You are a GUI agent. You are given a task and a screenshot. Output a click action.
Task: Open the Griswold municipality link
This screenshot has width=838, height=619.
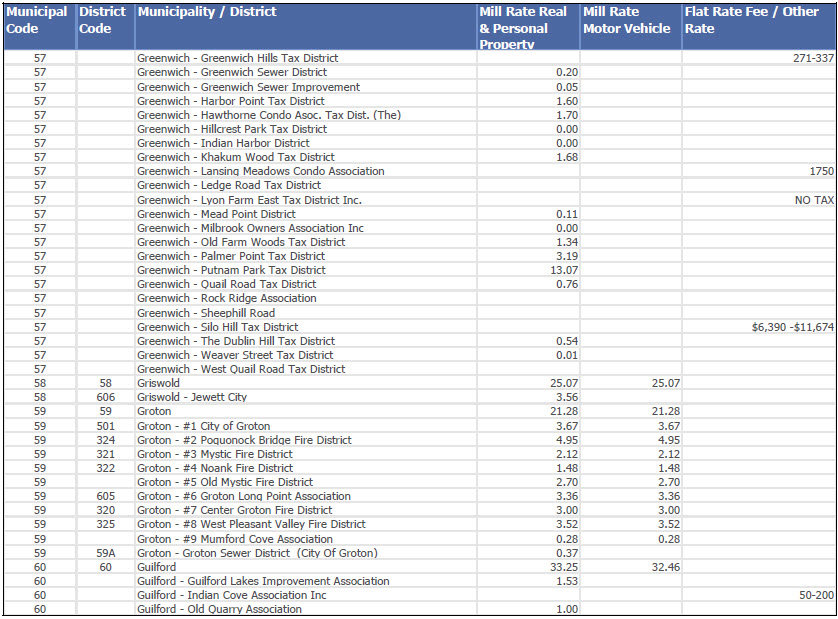(x=160, y=383)
